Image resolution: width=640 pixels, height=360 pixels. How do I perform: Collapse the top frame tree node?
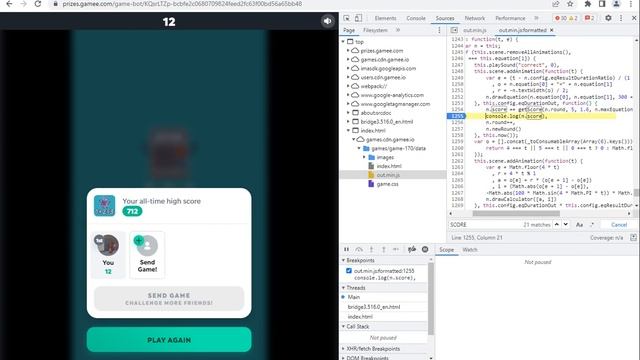coord(343,42)
